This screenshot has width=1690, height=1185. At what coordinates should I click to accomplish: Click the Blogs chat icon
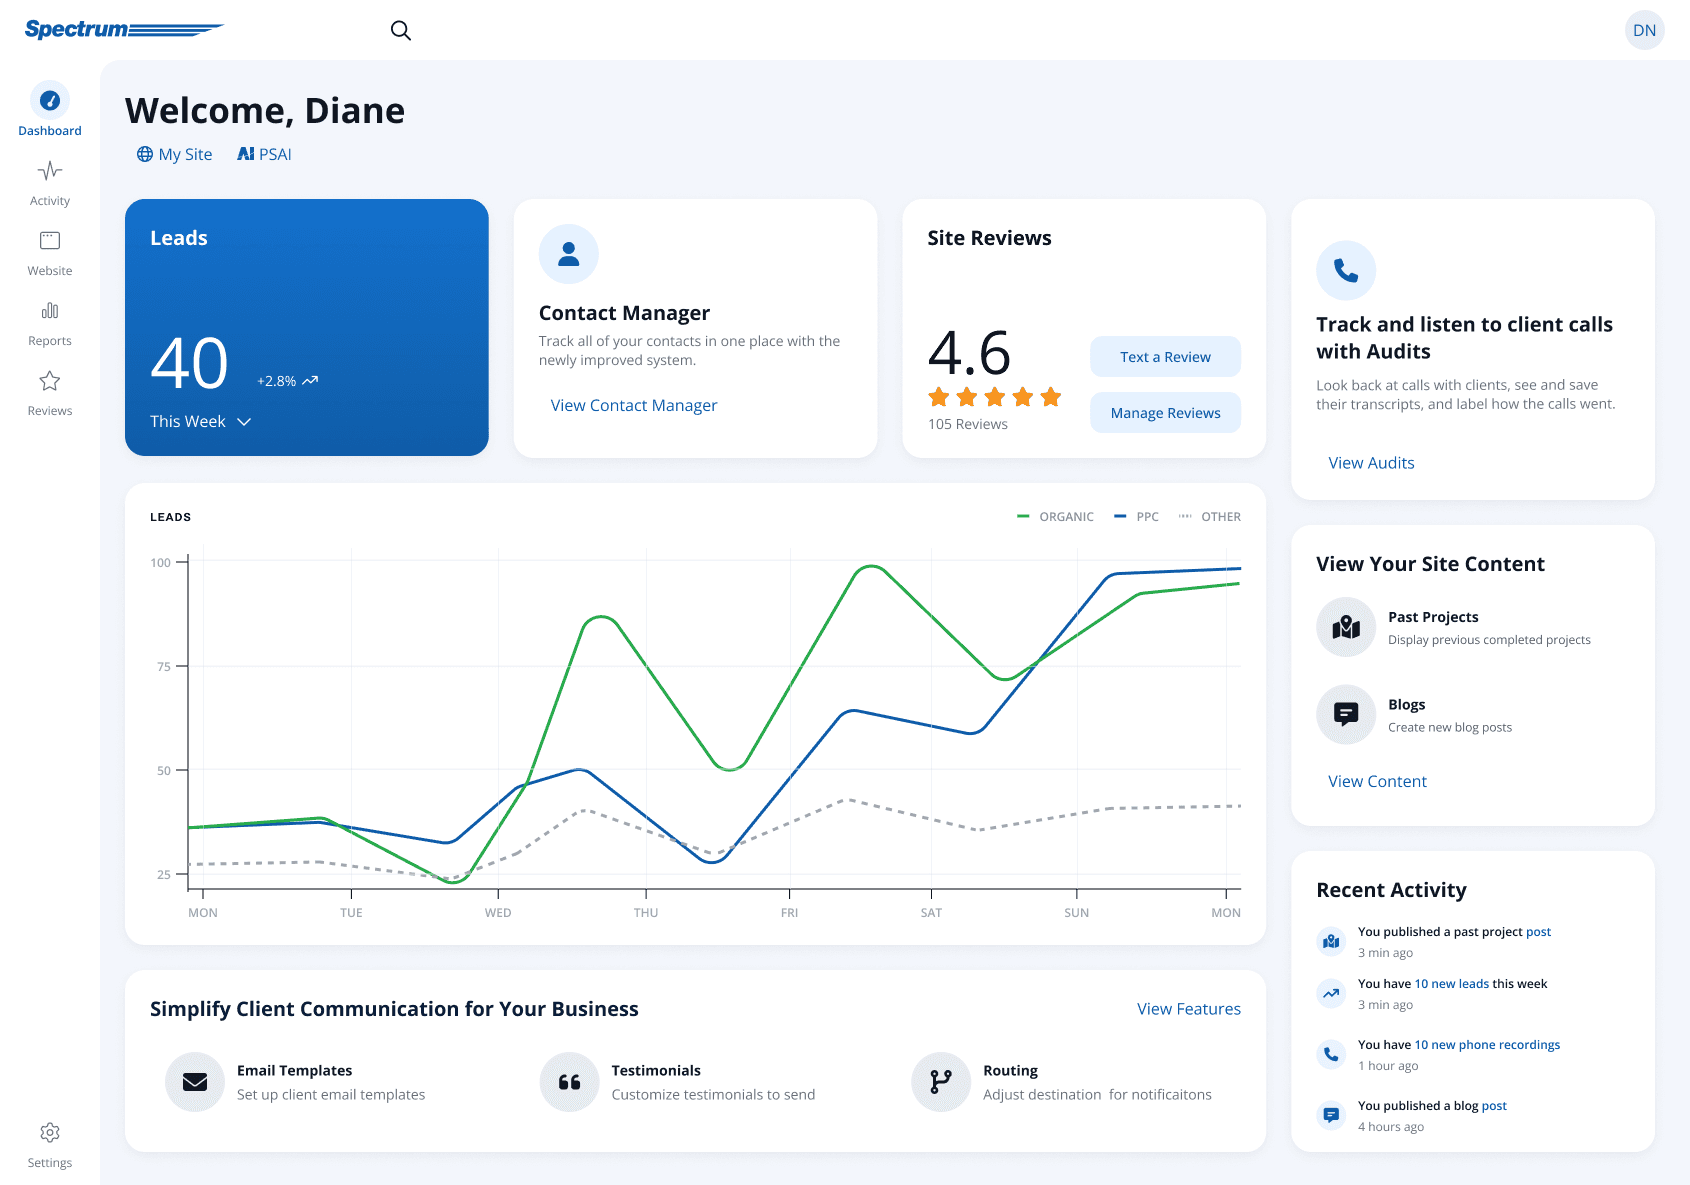(1346, 714)
